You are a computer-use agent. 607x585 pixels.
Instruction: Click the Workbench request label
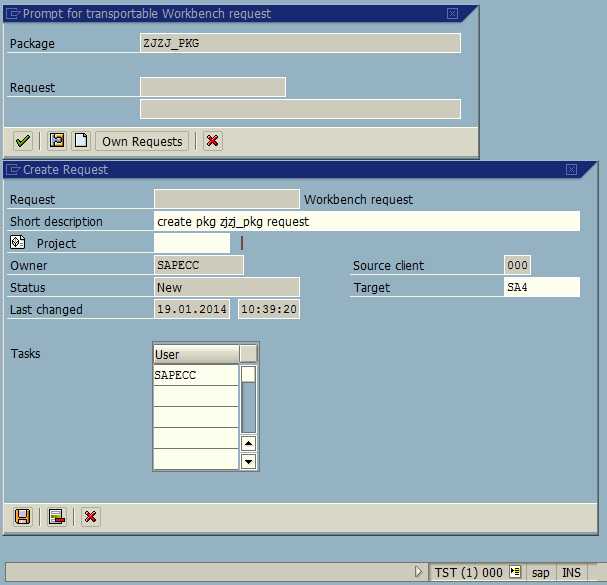tap(358, 199)
